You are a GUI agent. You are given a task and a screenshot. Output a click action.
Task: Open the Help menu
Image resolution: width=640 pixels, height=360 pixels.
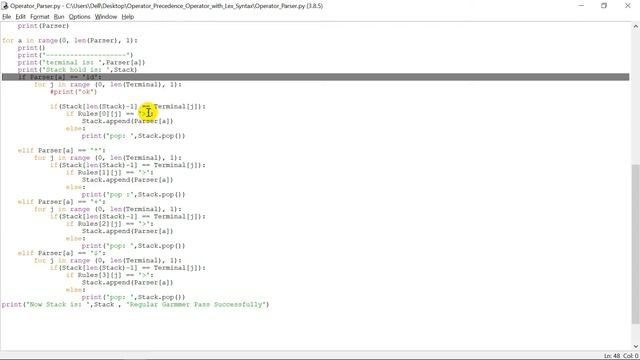pos(128,17)
